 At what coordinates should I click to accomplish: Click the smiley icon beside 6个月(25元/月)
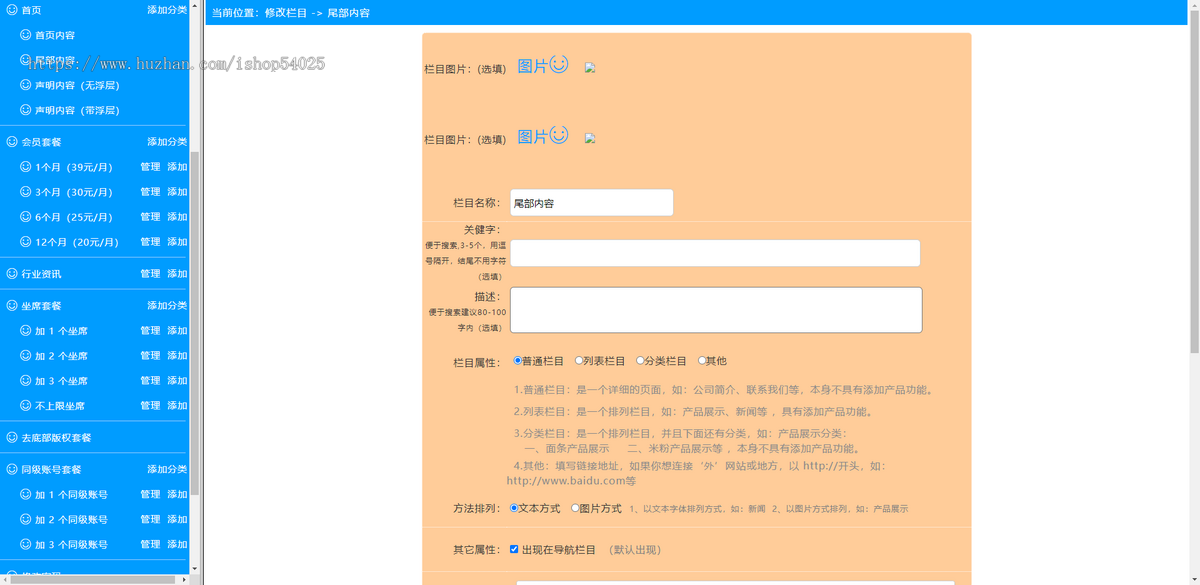pyautogui.click(x=26, y=217)
